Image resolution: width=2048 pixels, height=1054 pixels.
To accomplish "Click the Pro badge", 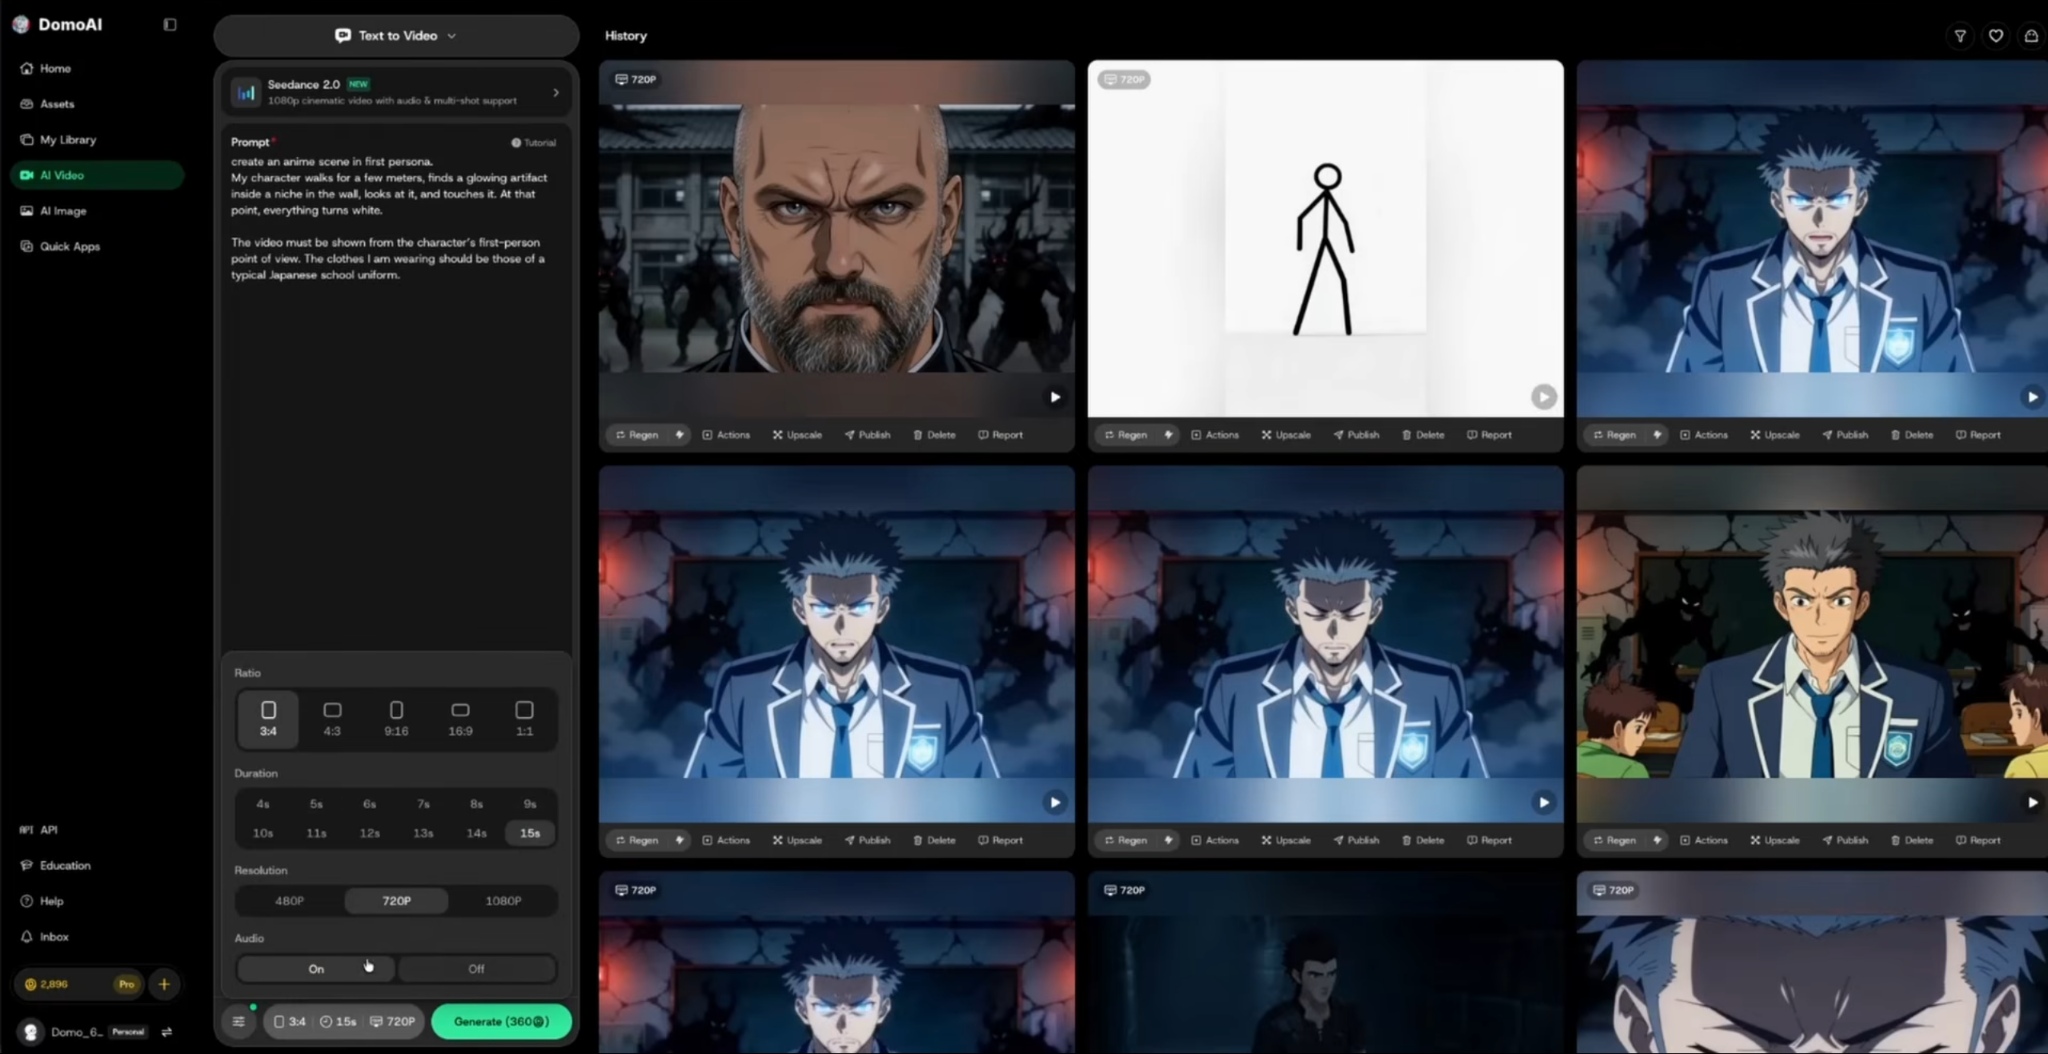I will pos(127,984).
